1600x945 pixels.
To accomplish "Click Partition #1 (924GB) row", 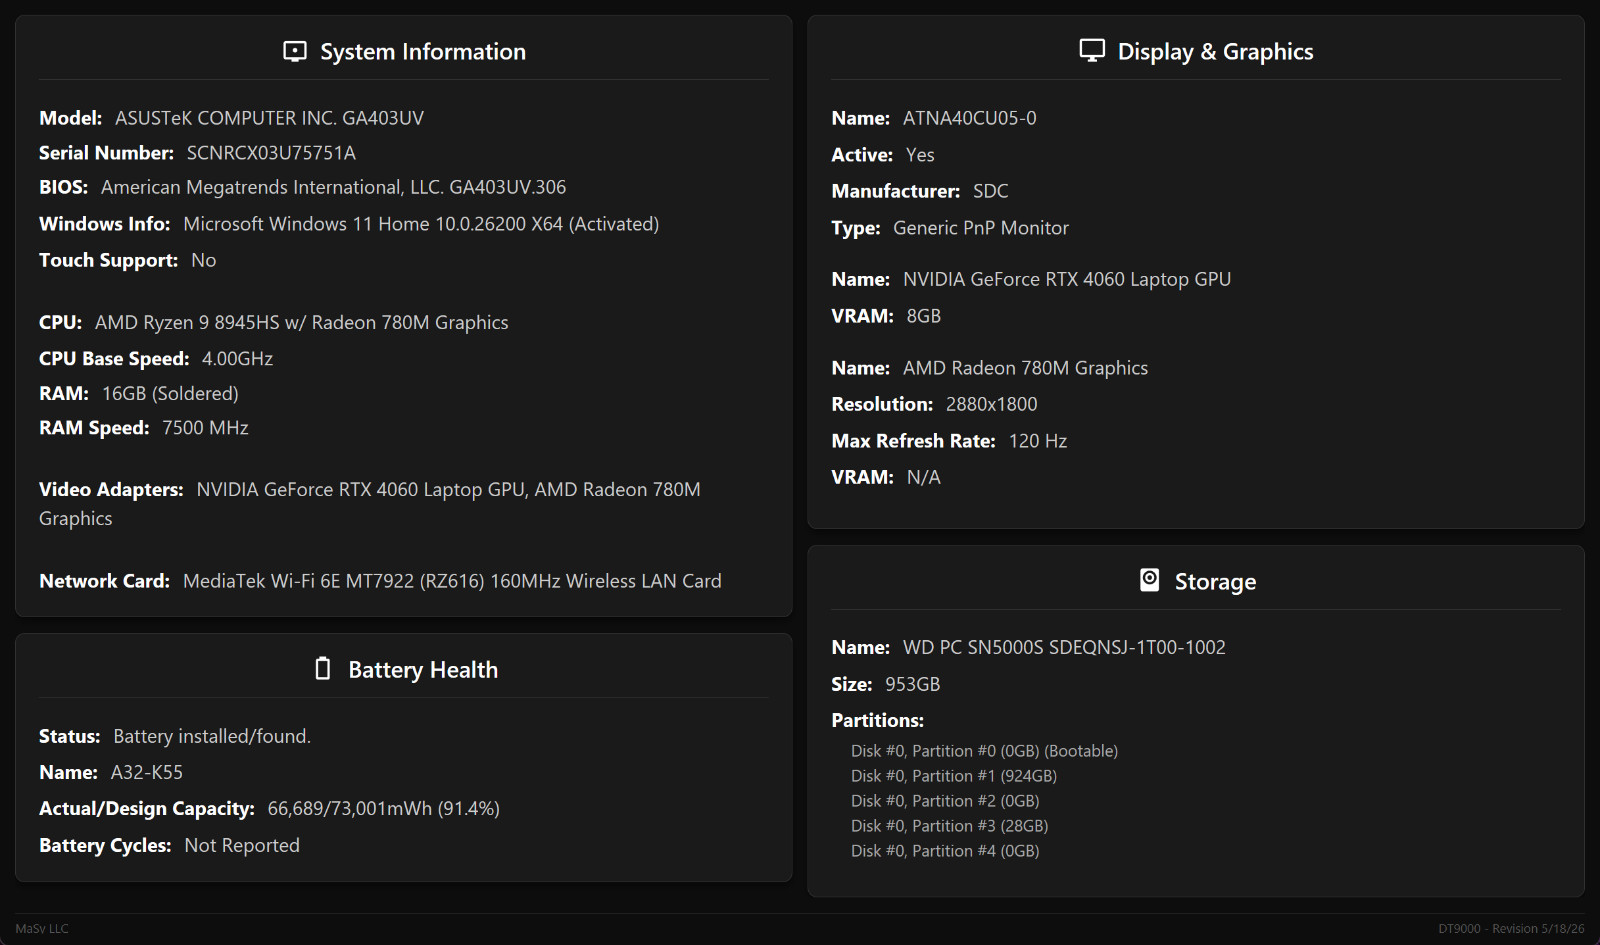I will click(954, 776).
